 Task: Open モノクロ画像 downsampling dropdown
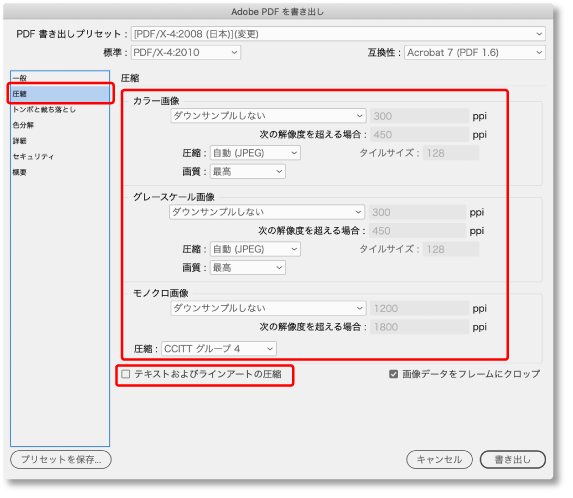[x=268, y=308]
